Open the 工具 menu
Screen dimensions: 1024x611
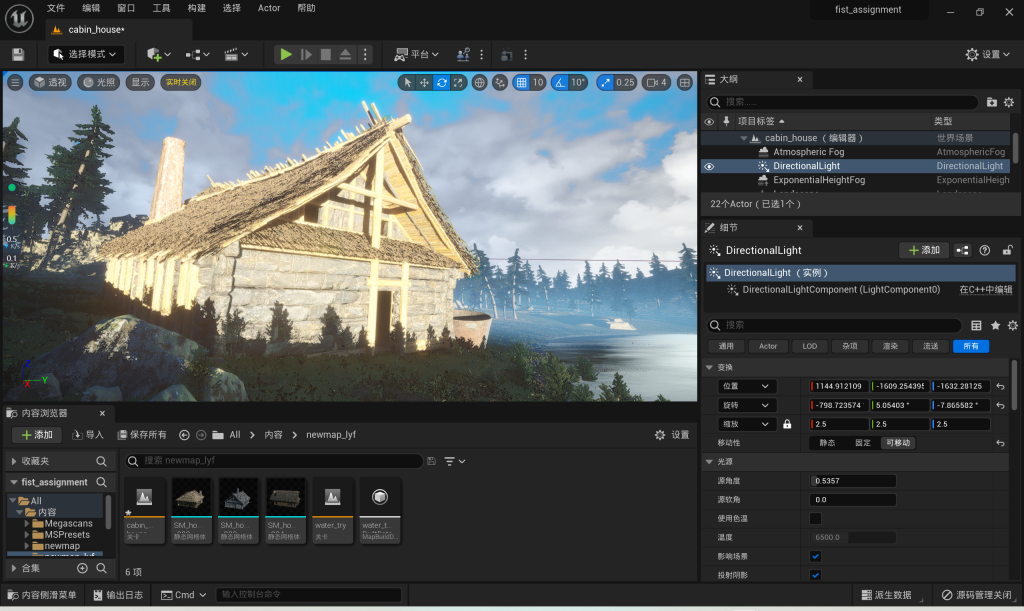point(161,8)
